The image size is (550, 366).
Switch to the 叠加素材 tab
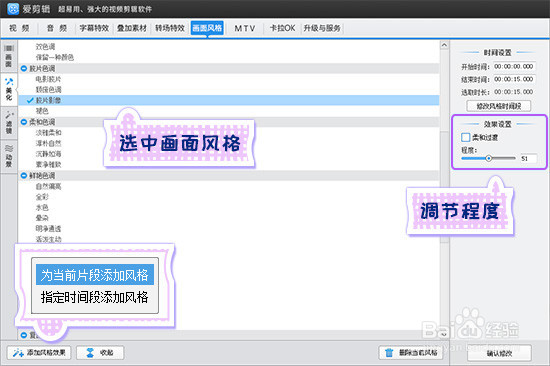(x=132, y=28)
